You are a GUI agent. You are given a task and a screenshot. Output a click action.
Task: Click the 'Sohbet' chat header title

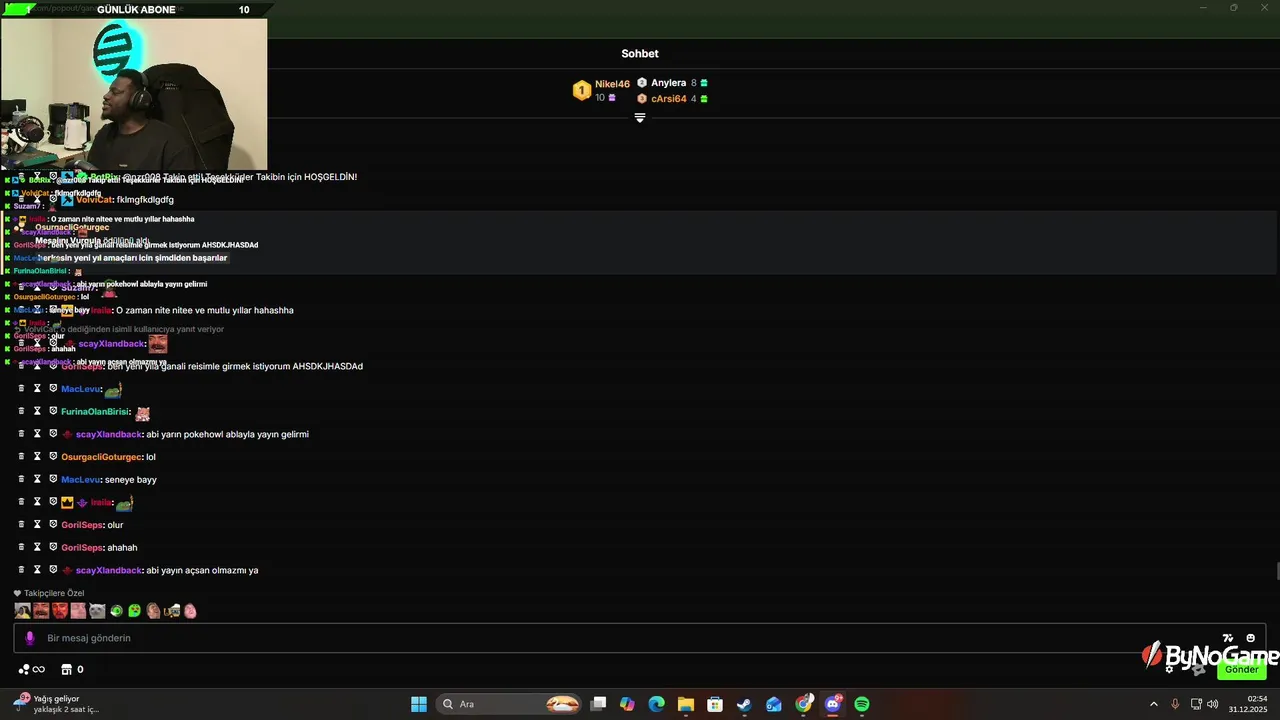(640, 54)
